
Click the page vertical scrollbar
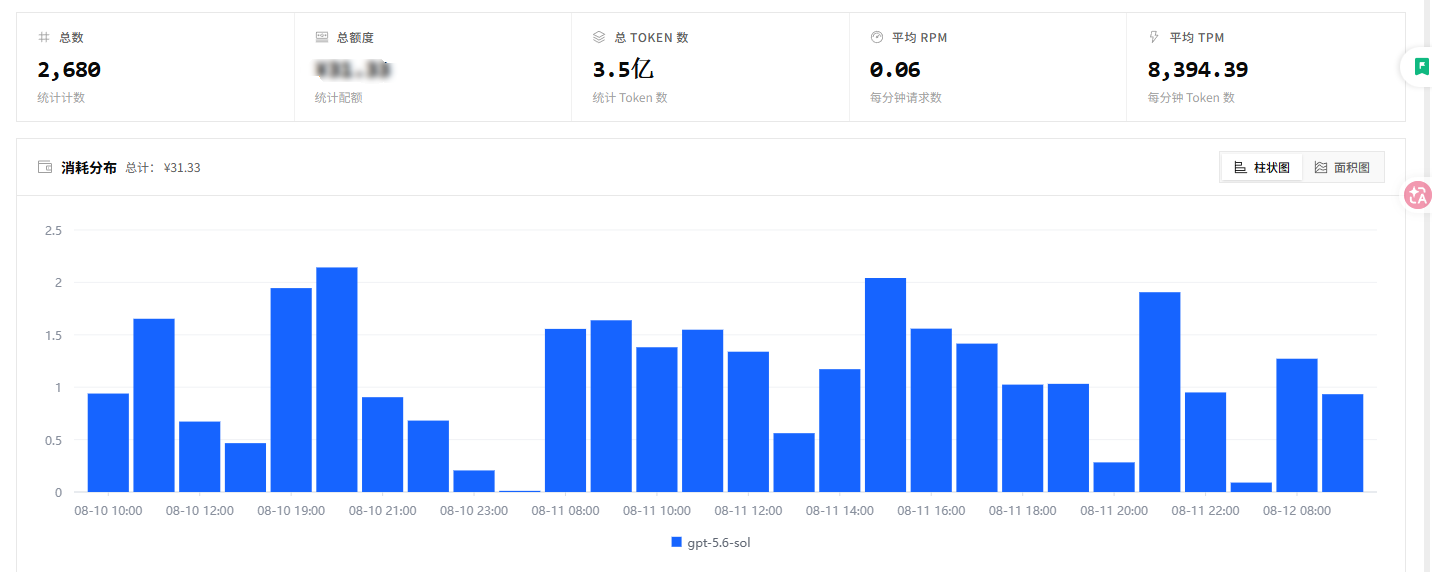coord(1427,286)
